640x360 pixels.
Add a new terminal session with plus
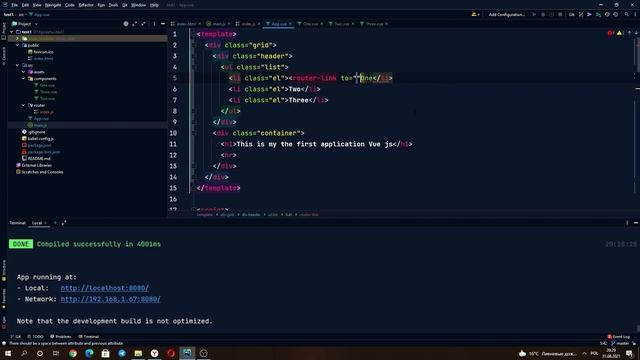pos(55,223)
